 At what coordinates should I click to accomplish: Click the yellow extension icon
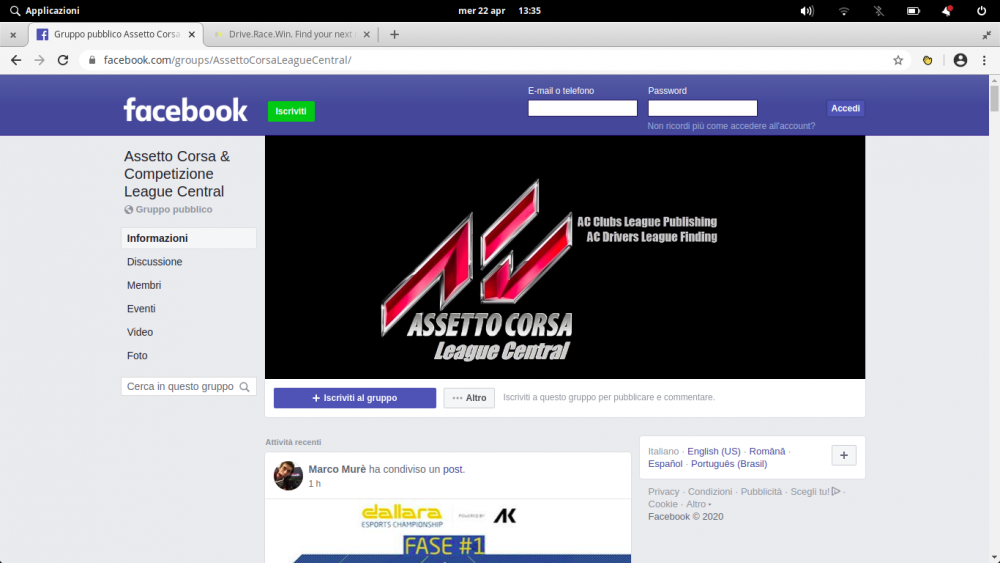click(x=927, y=60)
